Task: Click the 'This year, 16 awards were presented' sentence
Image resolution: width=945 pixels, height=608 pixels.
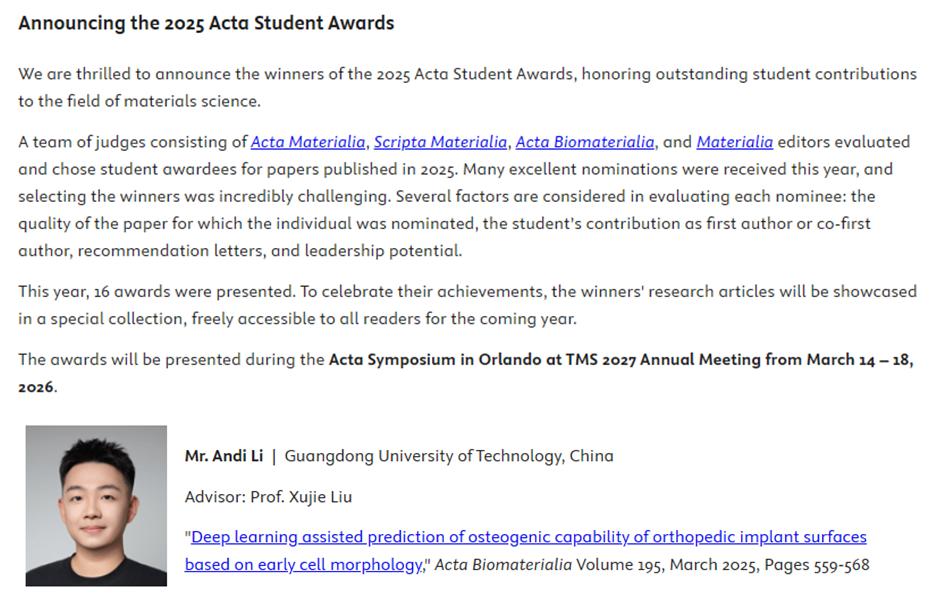Action: pos(157,292)
